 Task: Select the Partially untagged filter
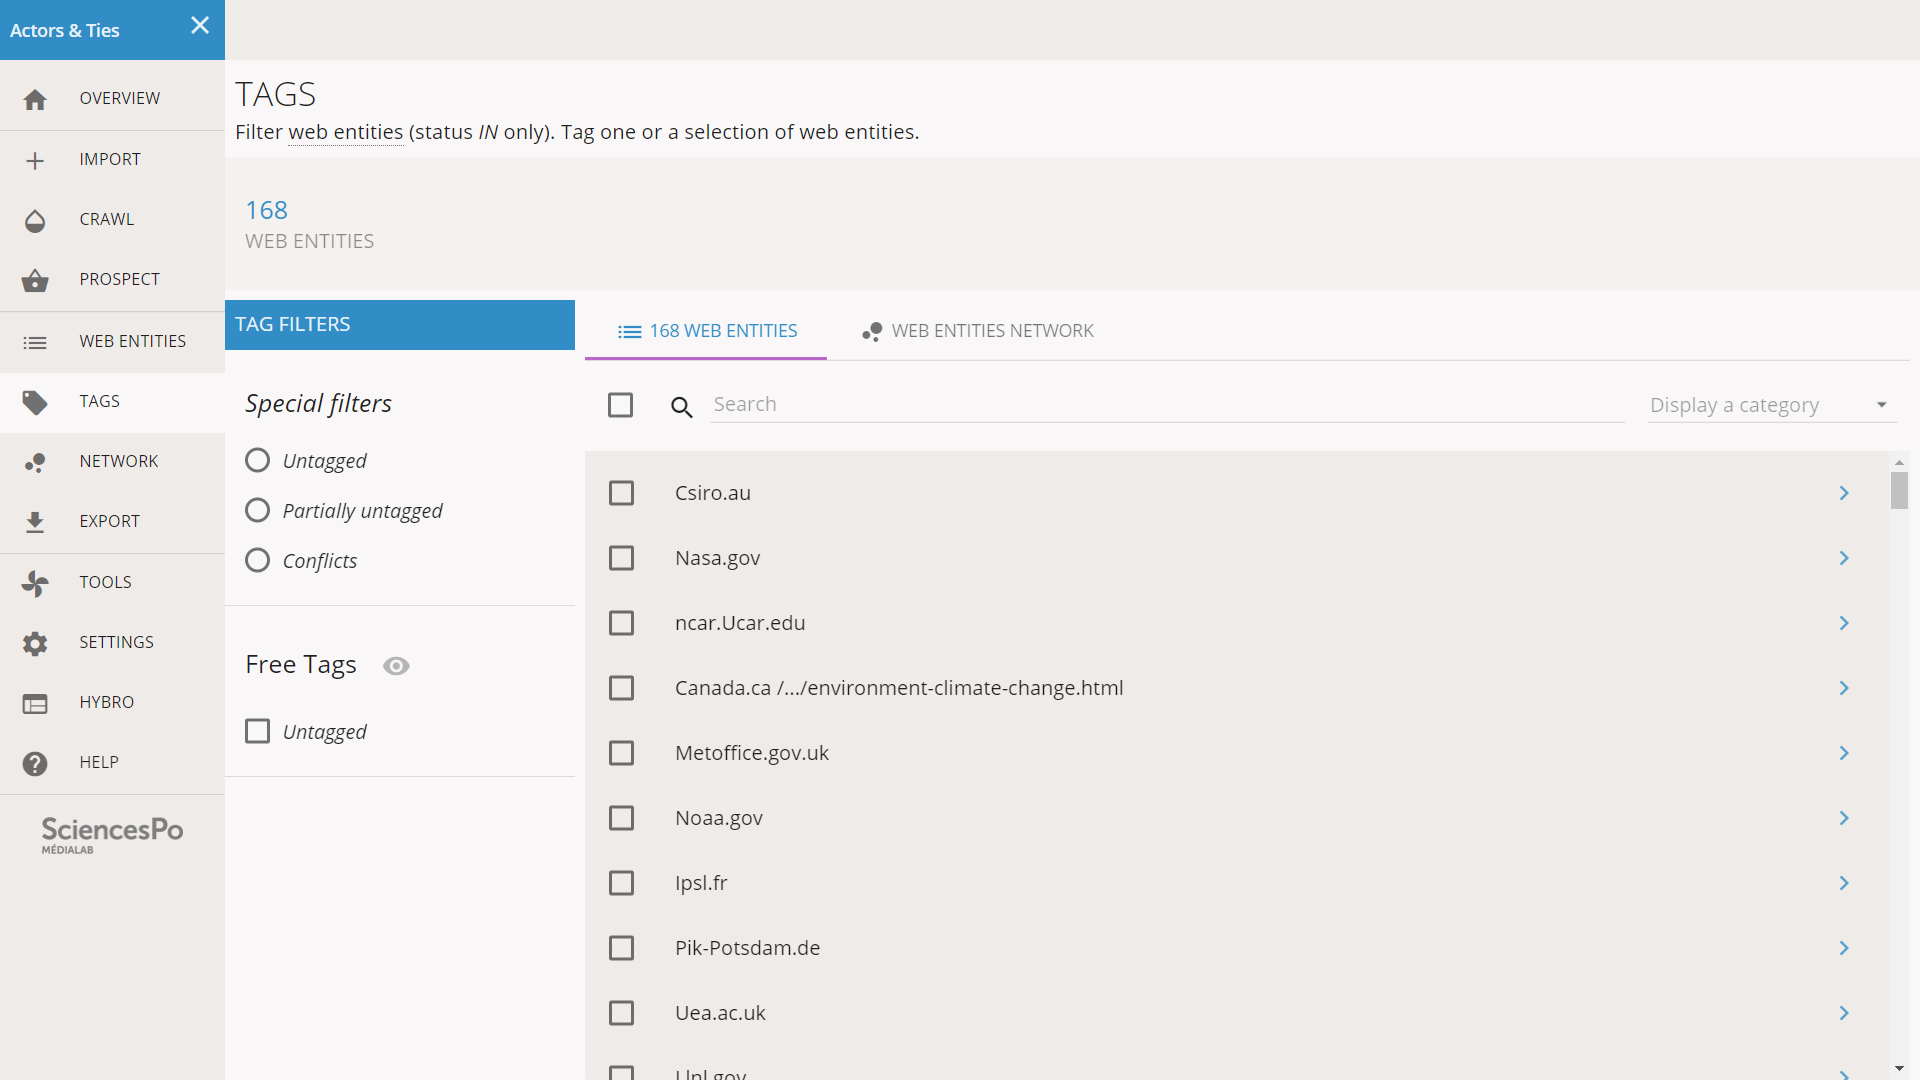(257, 510)
